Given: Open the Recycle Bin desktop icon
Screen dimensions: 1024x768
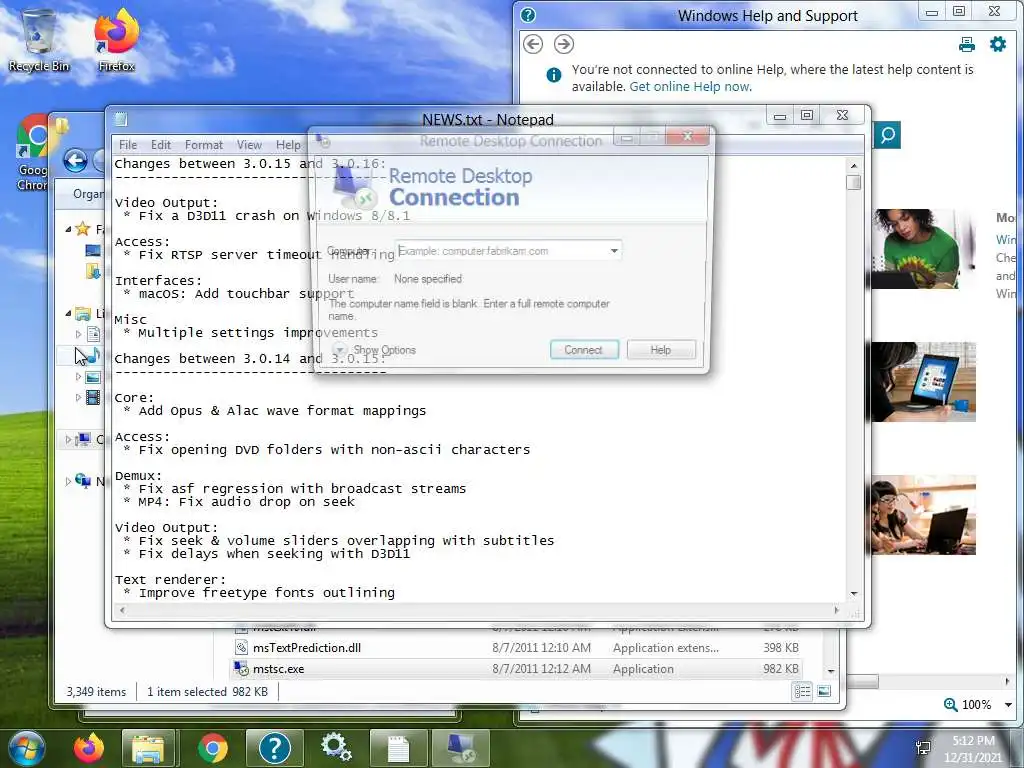Looking at the screenshot, I should click(x=39, y=39).
